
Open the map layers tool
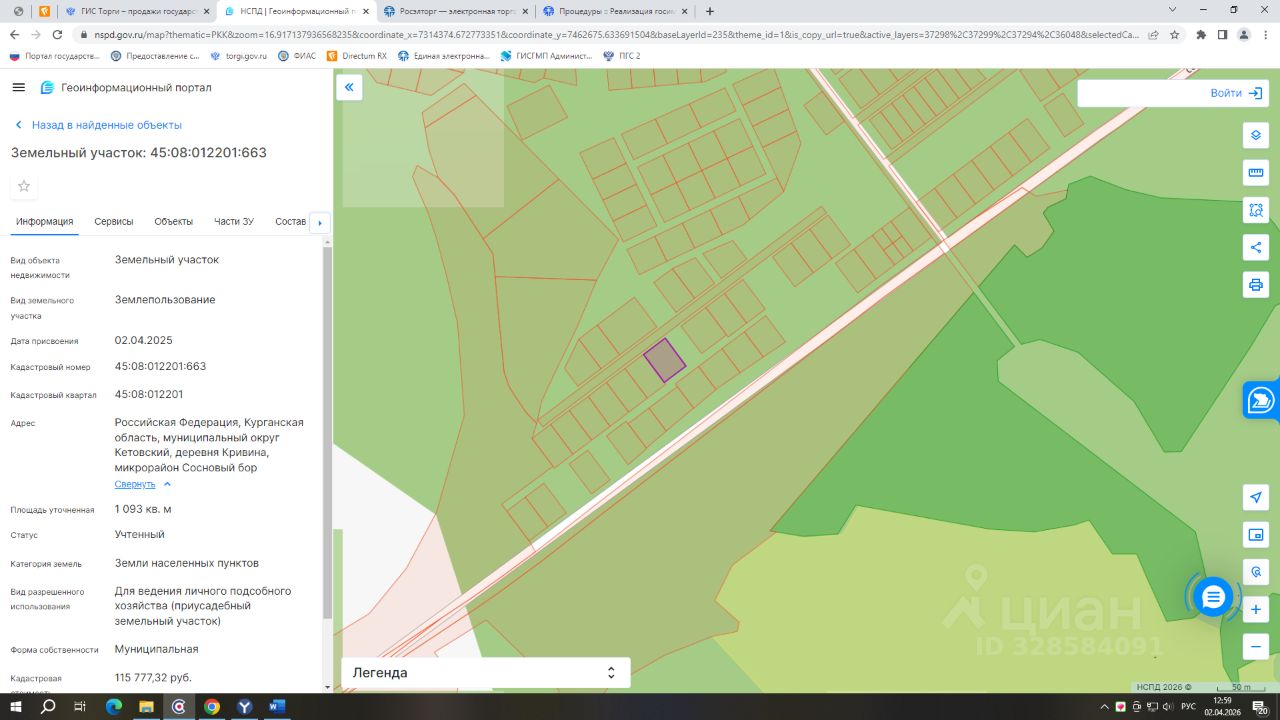(1256, 135)
